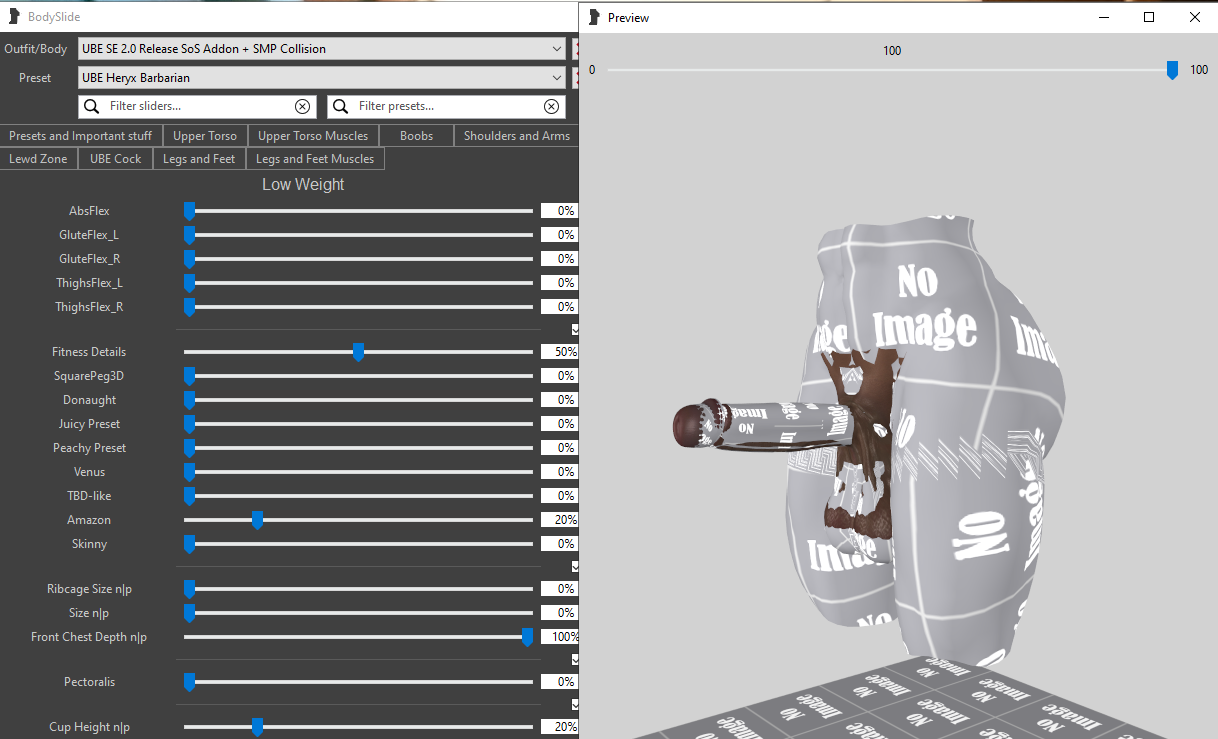Viewport: 1218px width, 739px height.
Task: Click the search magnifier in Filter sliders
Action: [x=91, y=106]
